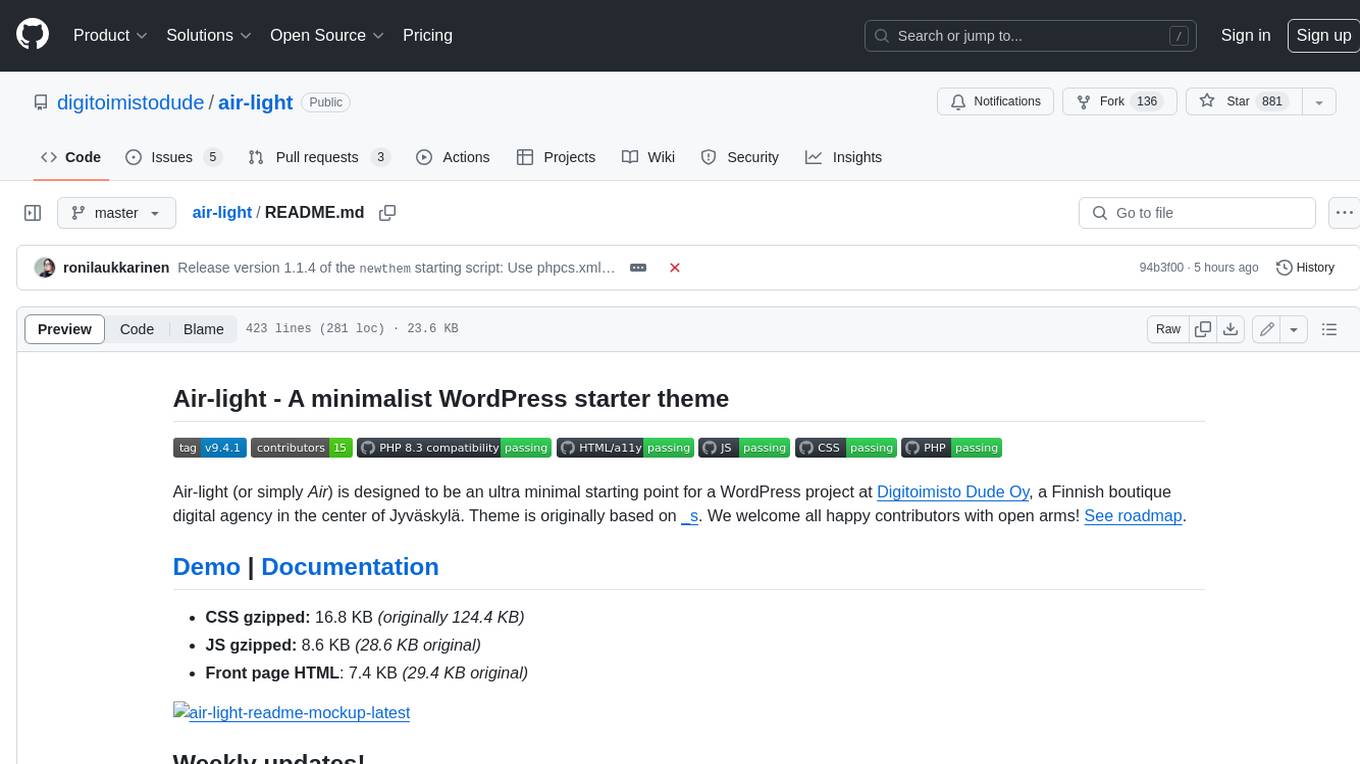
Task: Open the Documentation heading link
Action: coord(350,566)
